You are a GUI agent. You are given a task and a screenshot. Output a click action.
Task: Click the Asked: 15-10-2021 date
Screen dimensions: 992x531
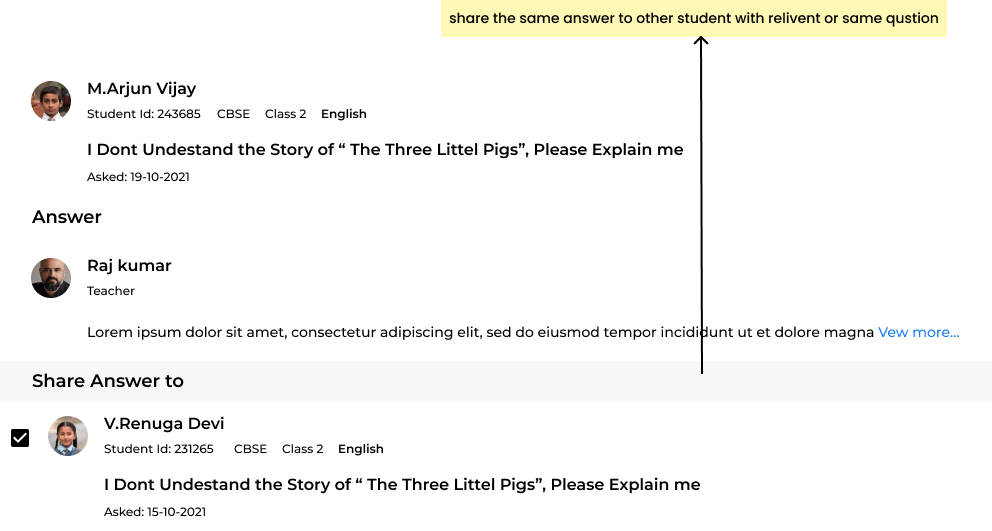point(155,512)
